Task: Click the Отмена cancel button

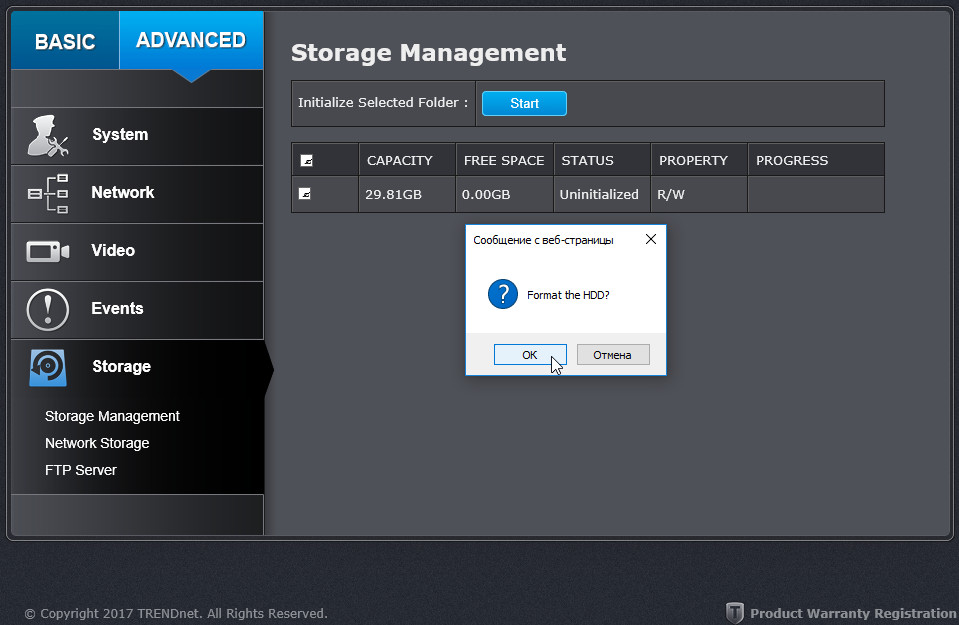Action: coord(612,355)
